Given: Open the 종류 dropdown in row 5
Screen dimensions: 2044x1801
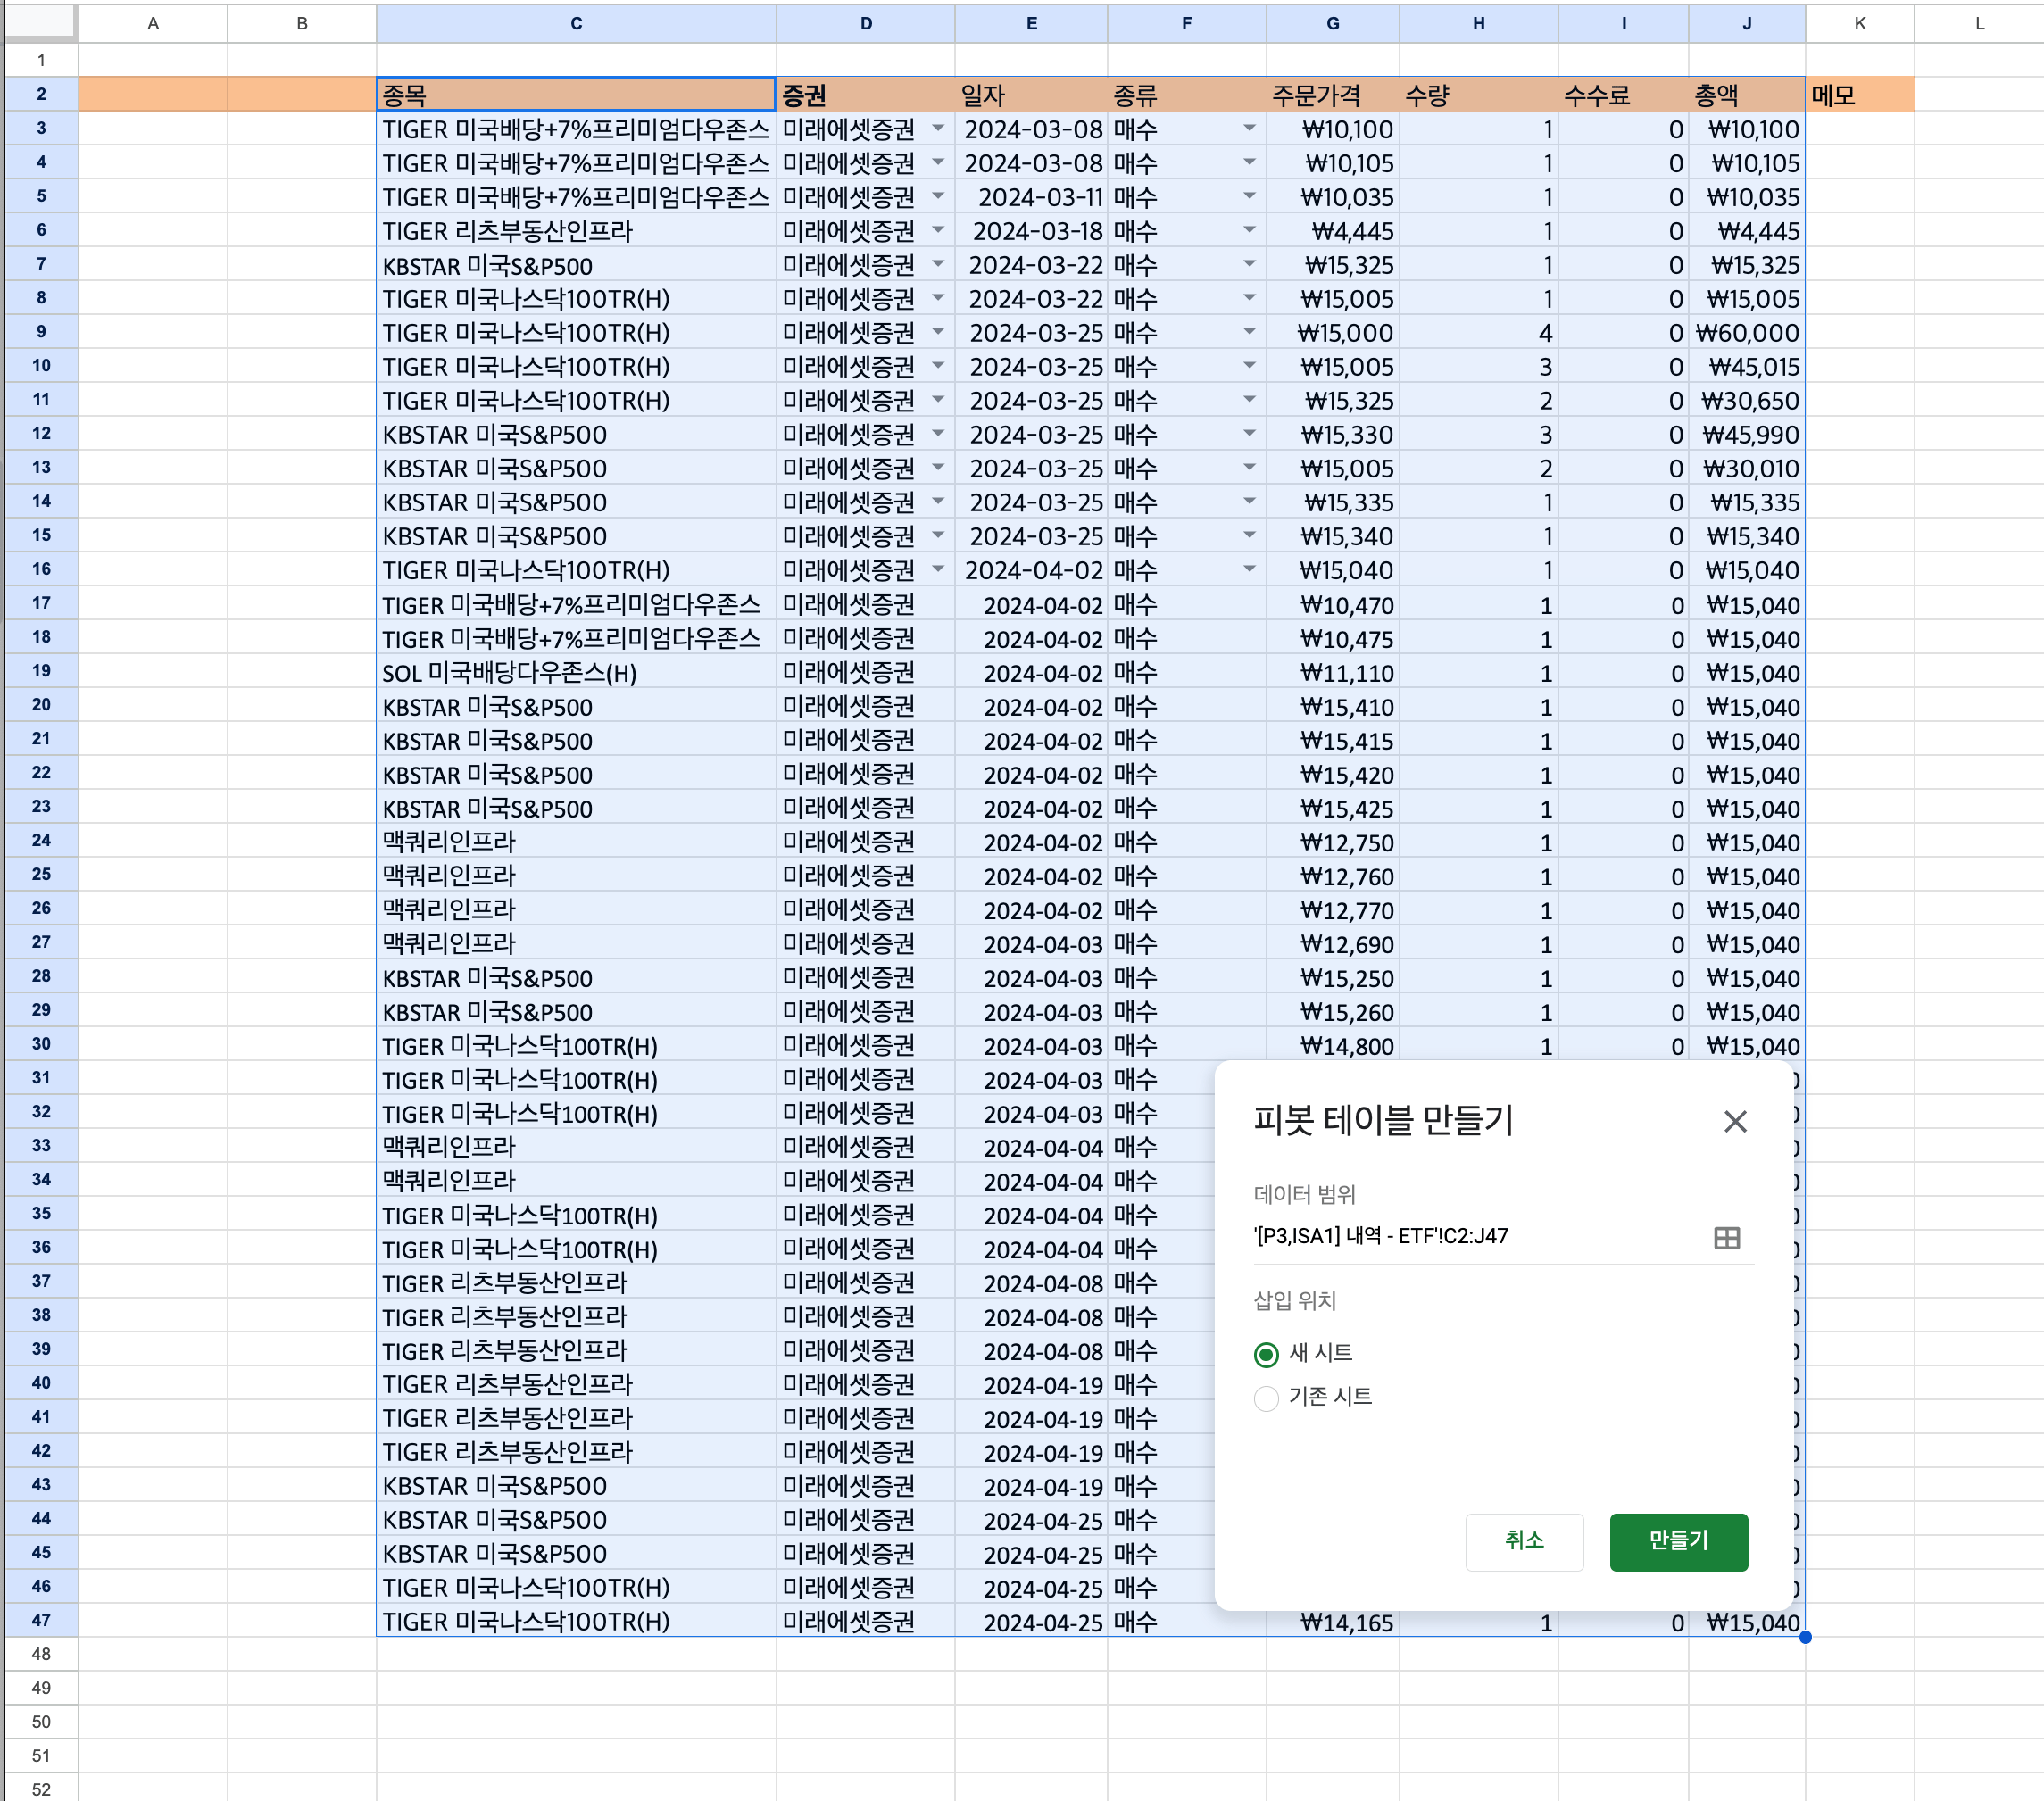Looking at the screenshot, I should [x=1249, y=196].
